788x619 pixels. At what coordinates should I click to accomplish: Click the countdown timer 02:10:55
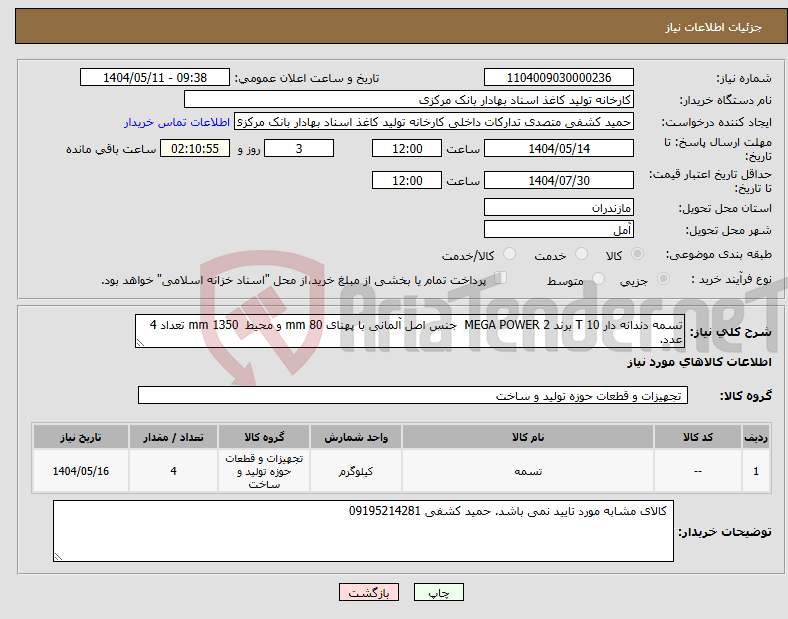[x=195, y=148]
